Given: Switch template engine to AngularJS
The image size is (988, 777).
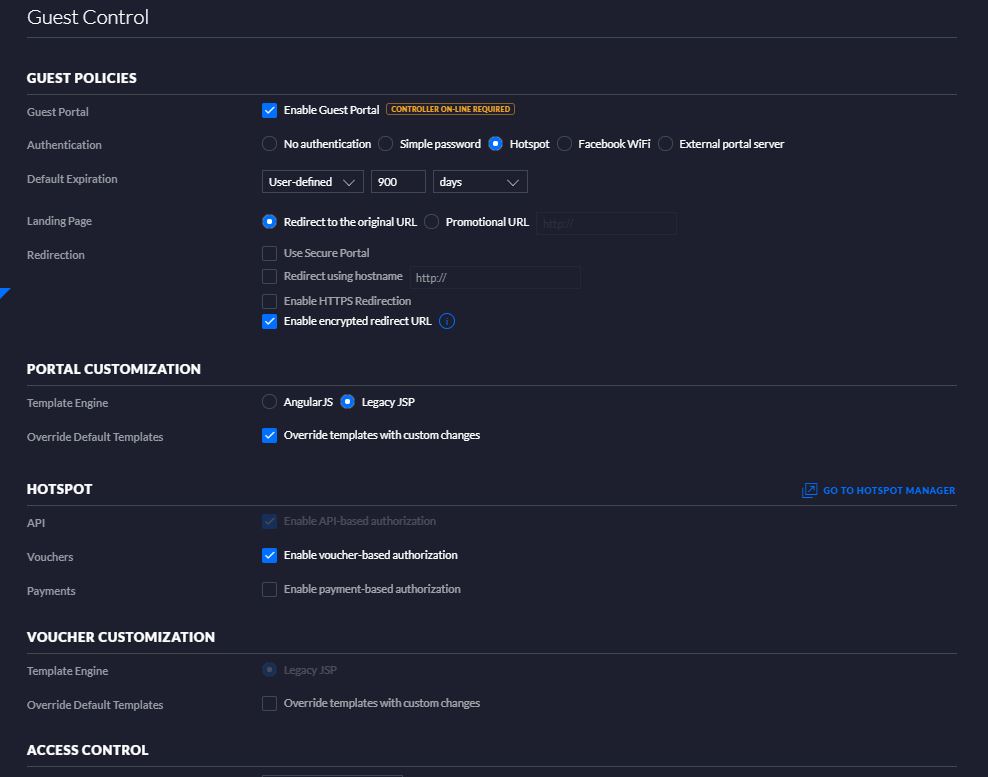Looking at the screenshot, I should [x=269, y=402].
